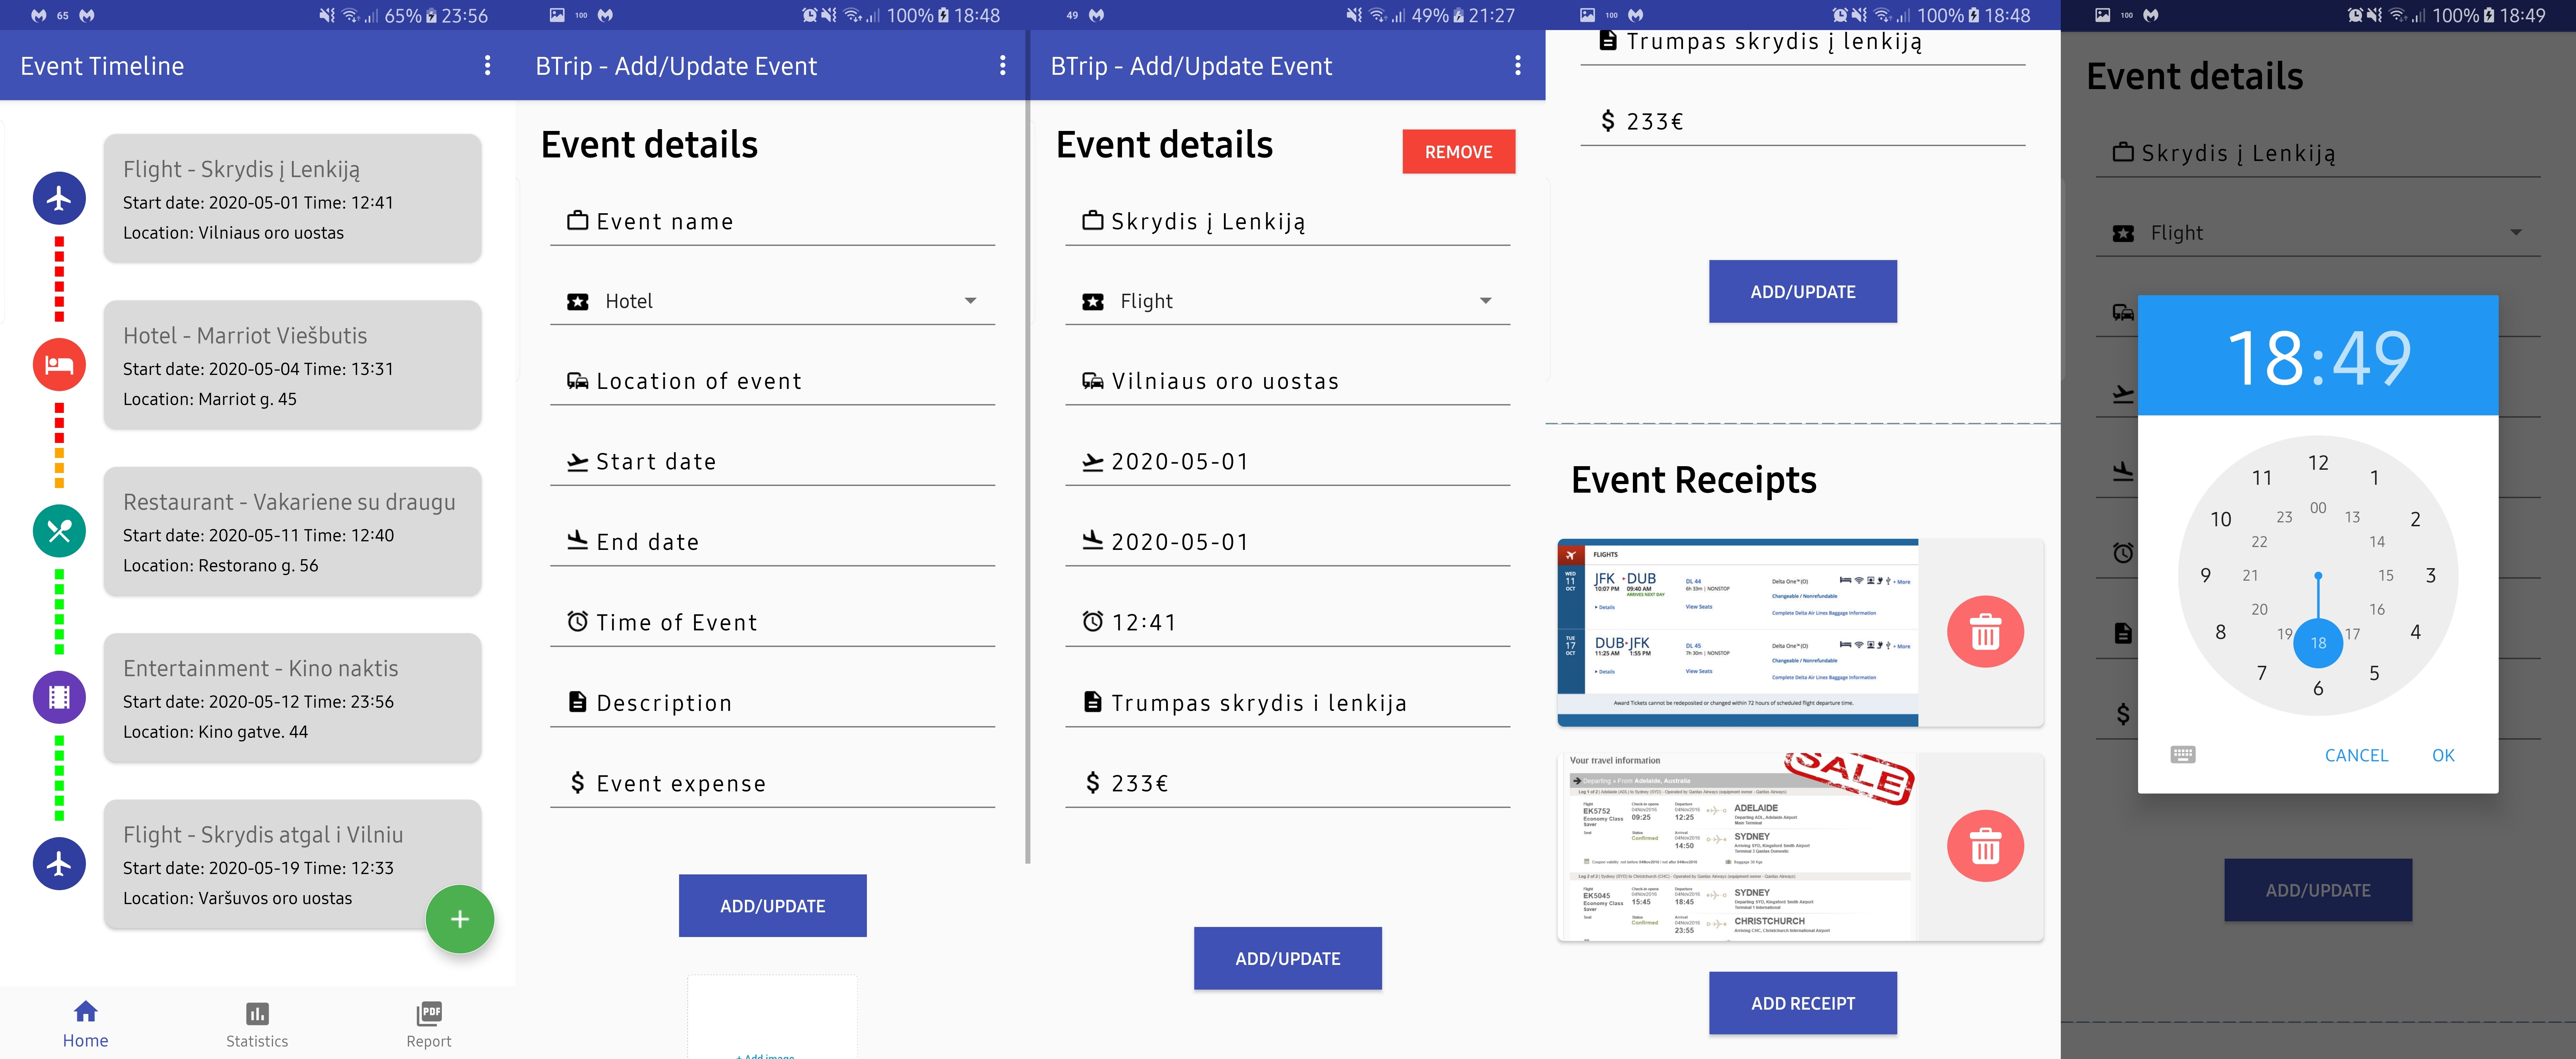Open the Statistics tab
2576x1059 pixels.
[257, 1025]
